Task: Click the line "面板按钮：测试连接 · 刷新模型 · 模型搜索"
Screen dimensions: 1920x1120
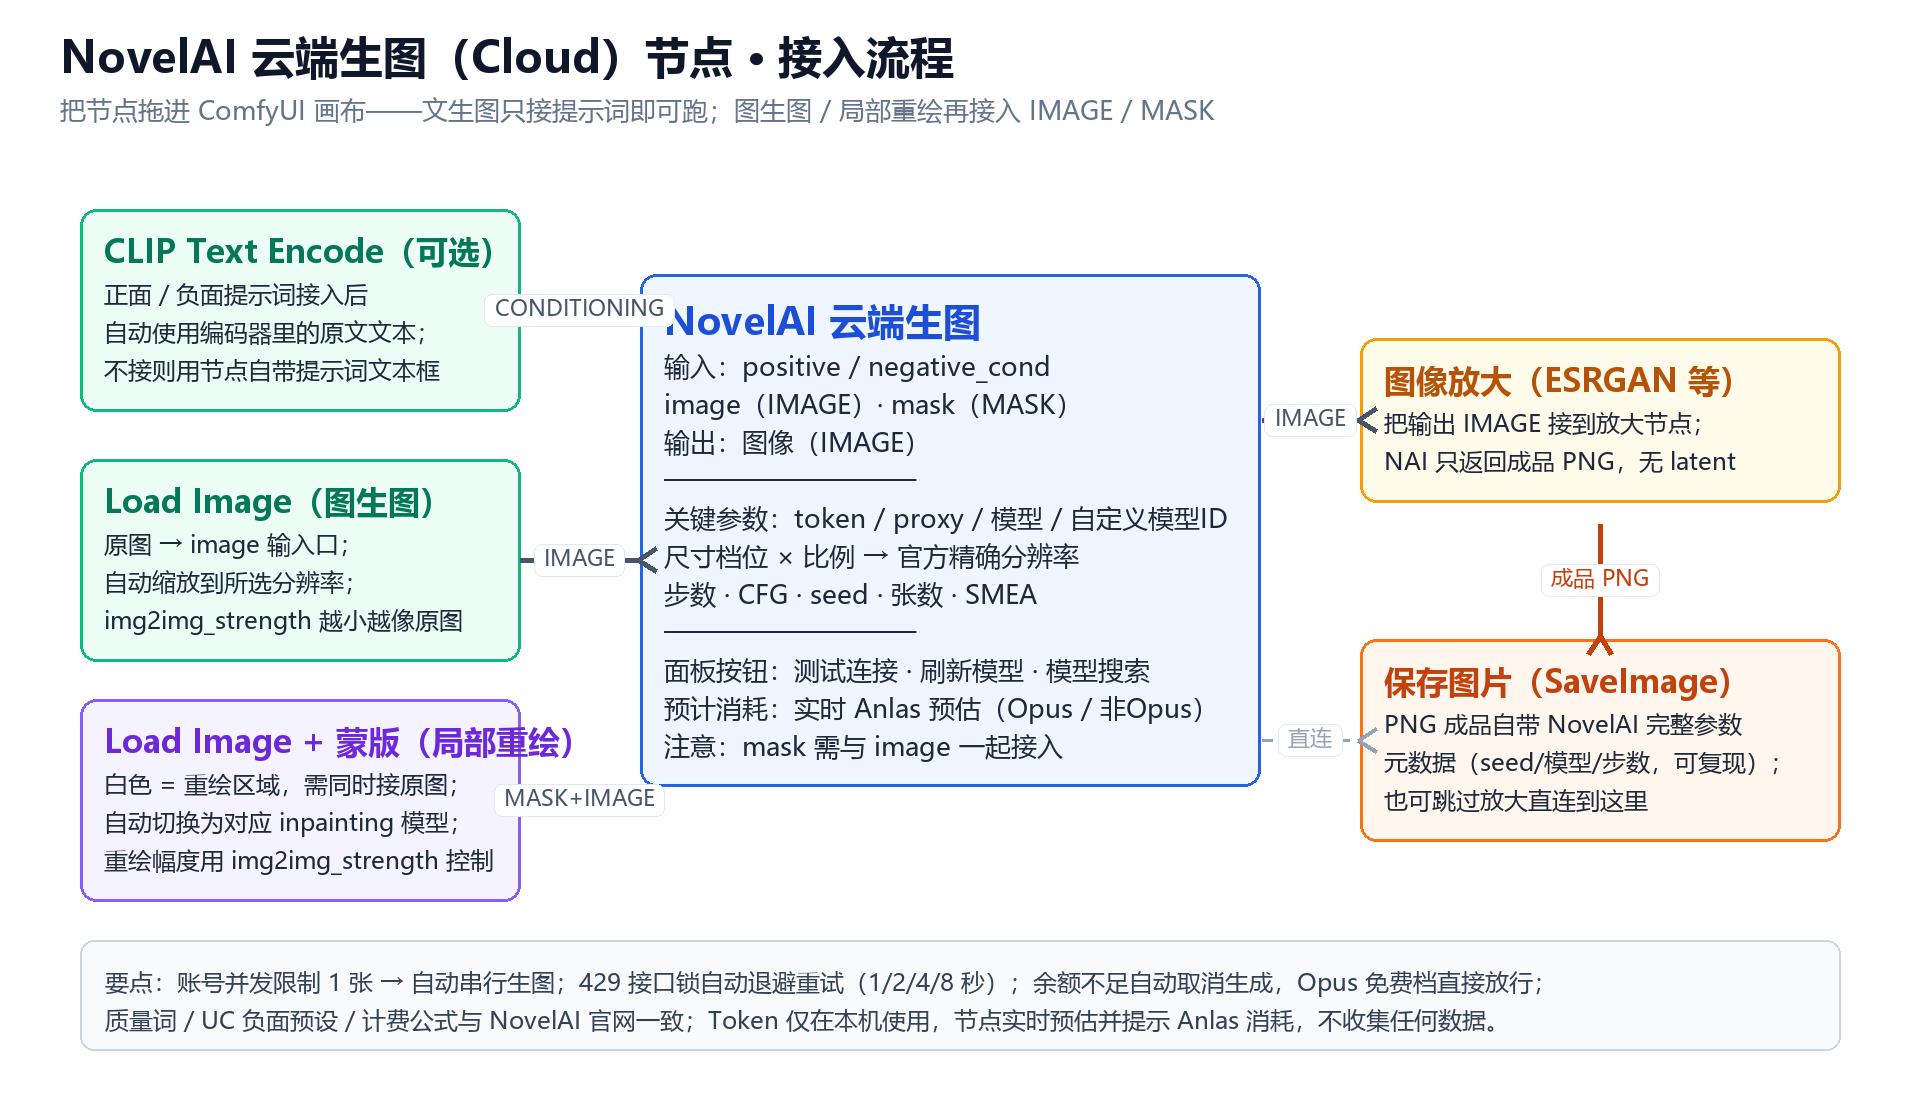Action: (x=907, y=671)
